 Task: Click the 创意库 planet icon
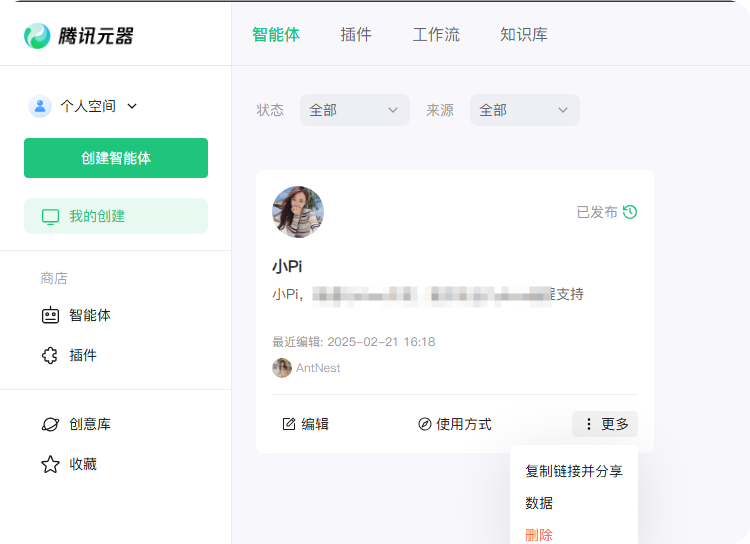(50, 425)
